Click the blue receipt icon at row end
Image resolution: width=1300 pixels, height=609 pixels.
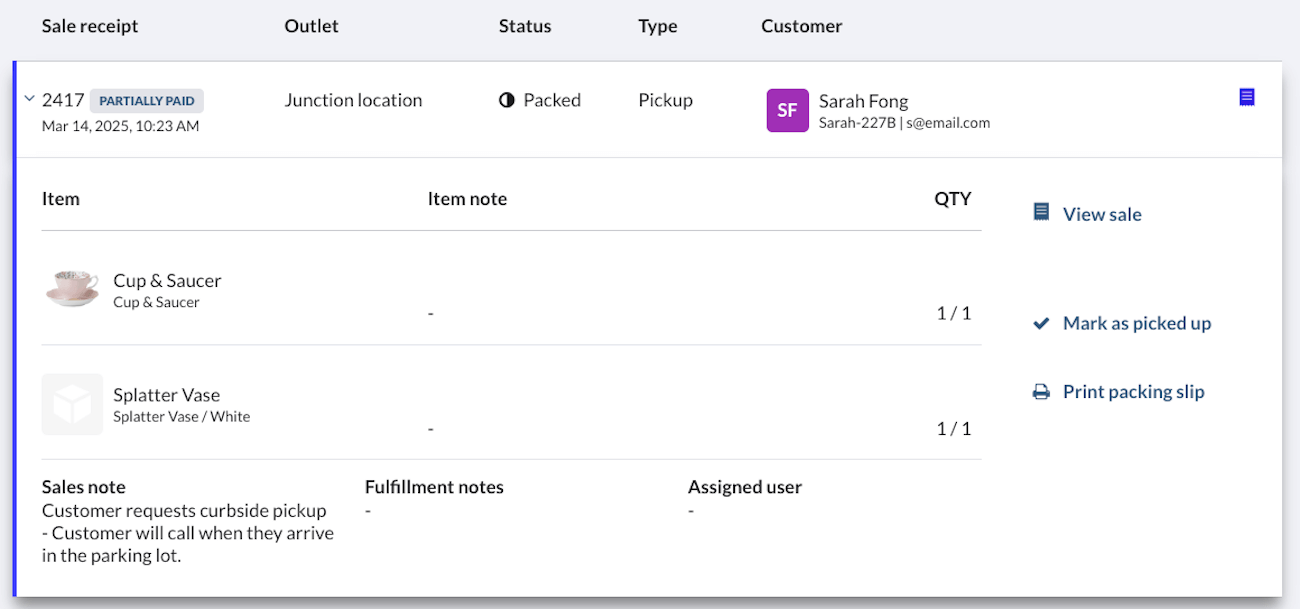point(1246,97)
